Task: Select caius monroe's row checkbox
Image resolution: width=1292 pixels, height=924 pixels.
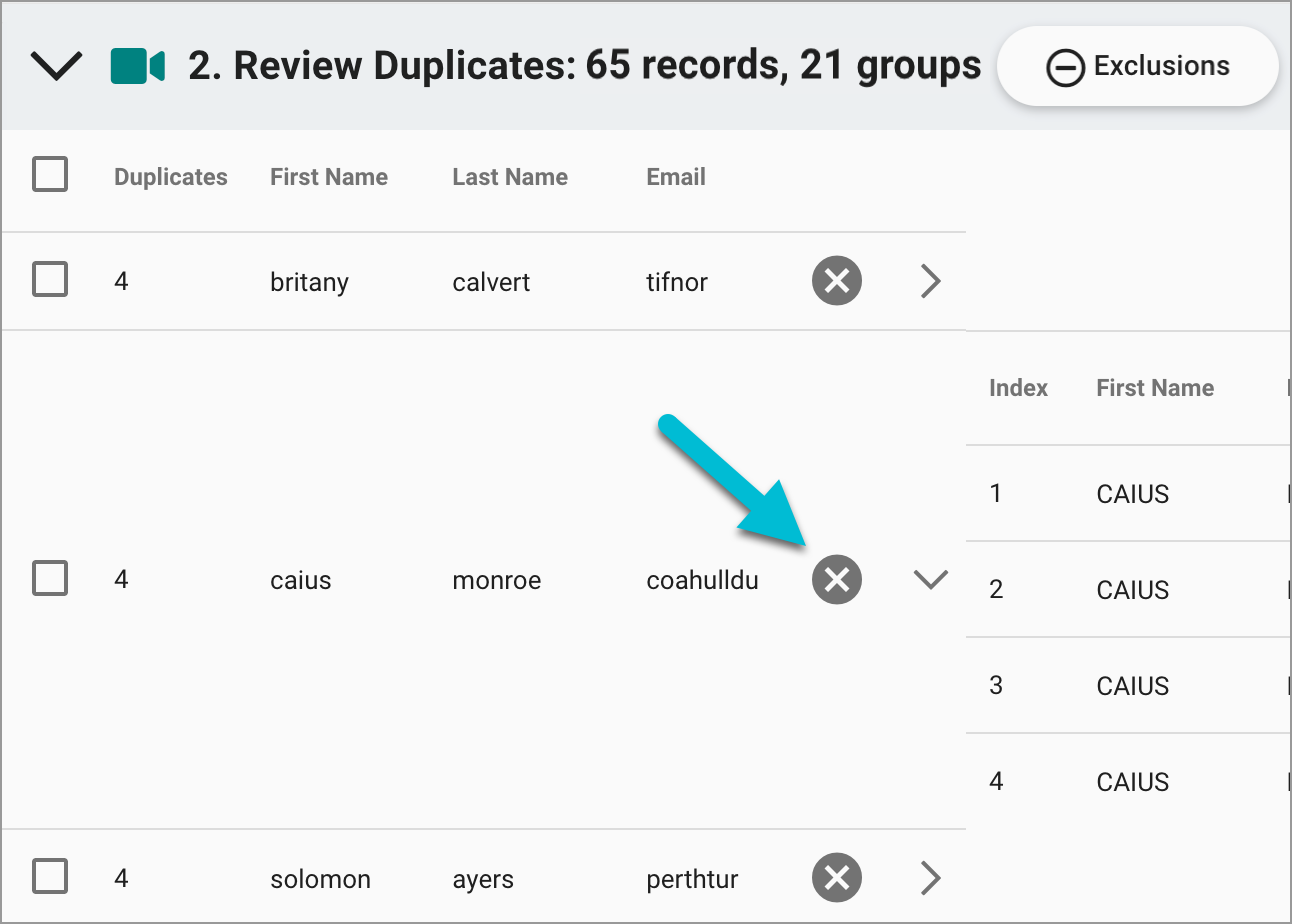Action: [50, 578]
